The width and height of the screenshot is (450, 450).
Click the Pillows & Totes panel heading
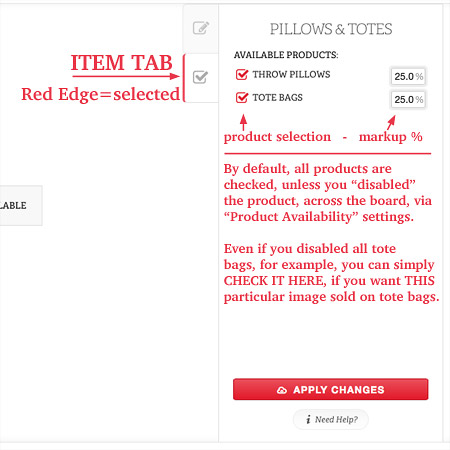[331, 29]
